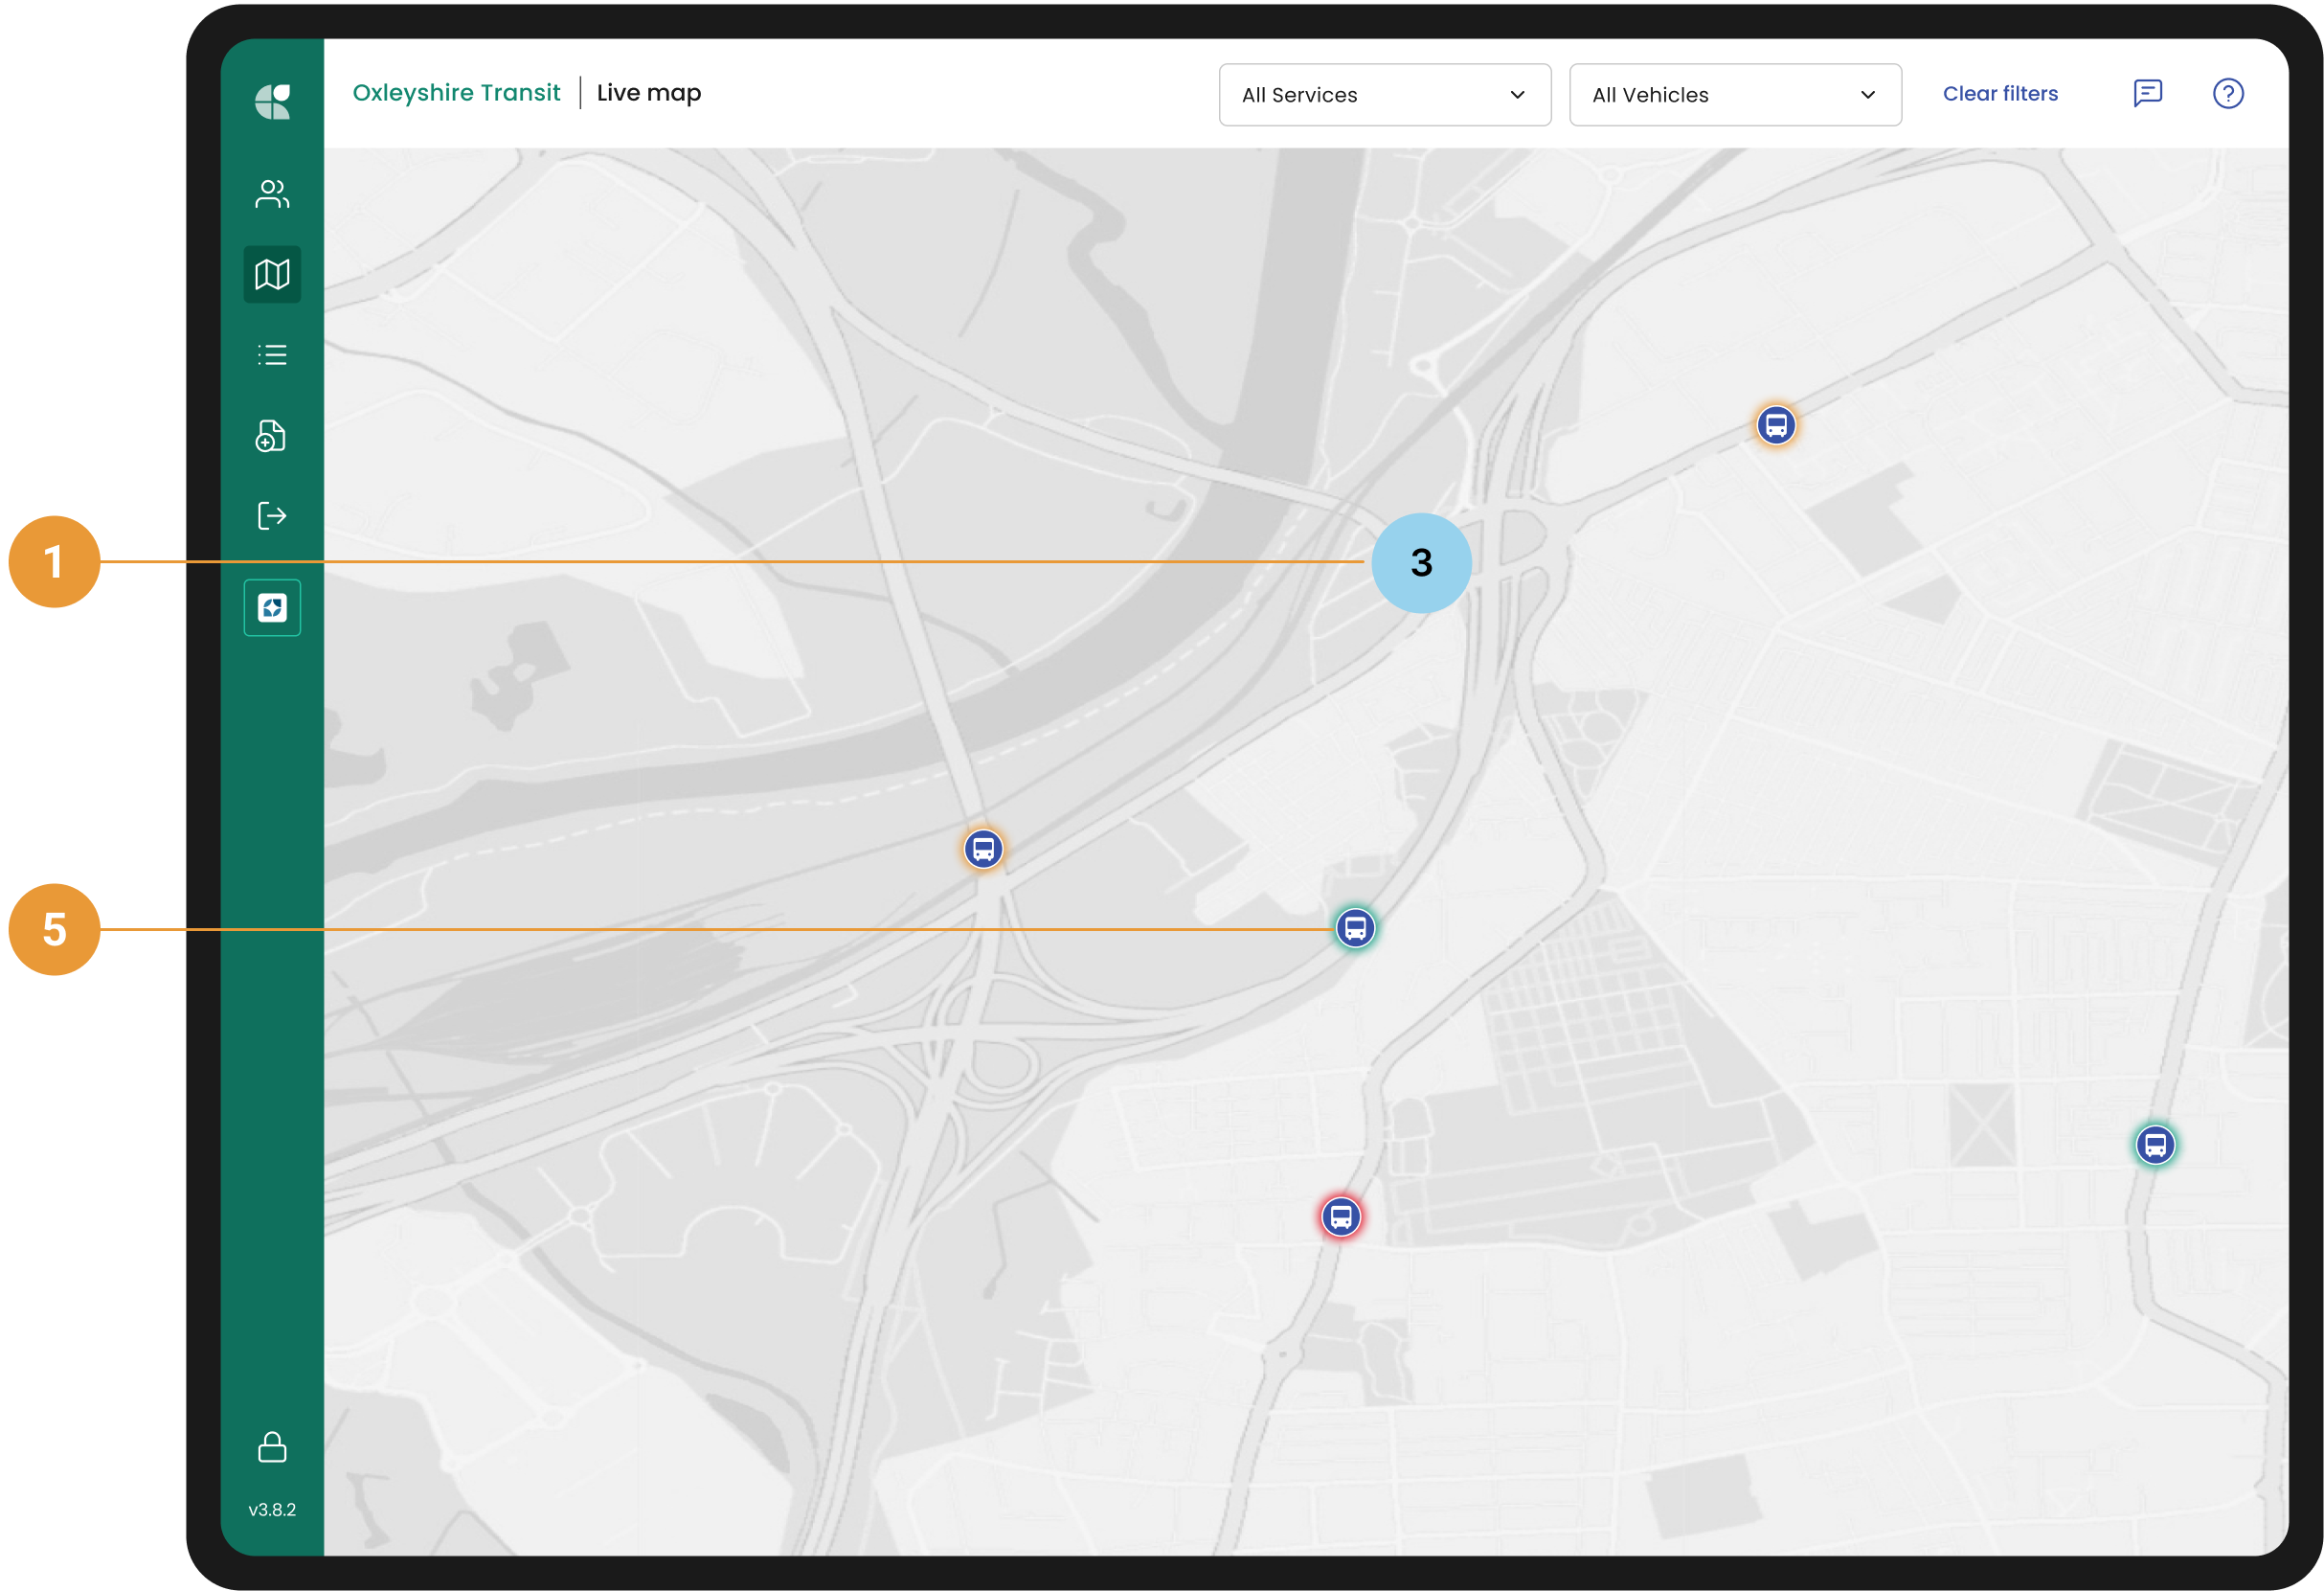Open the list view sidebar icon
Viewport: 2324px width, 1591px height.
(x=272, y=355)
